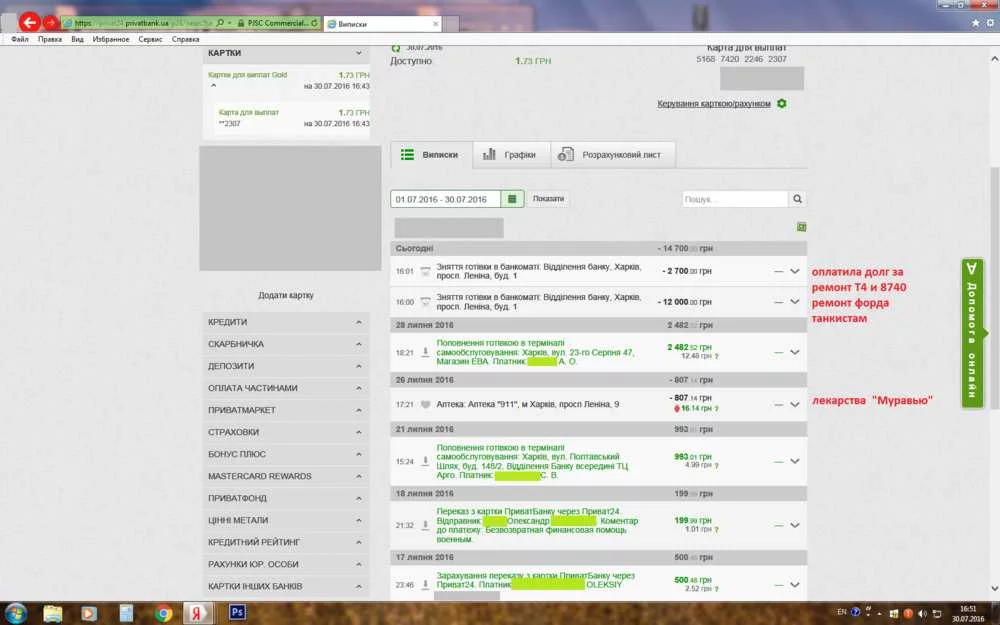Expand the ДЕПОЗИТИ sidebar section
This screenshot has width=1000, height=625.
tap(286, 366)
